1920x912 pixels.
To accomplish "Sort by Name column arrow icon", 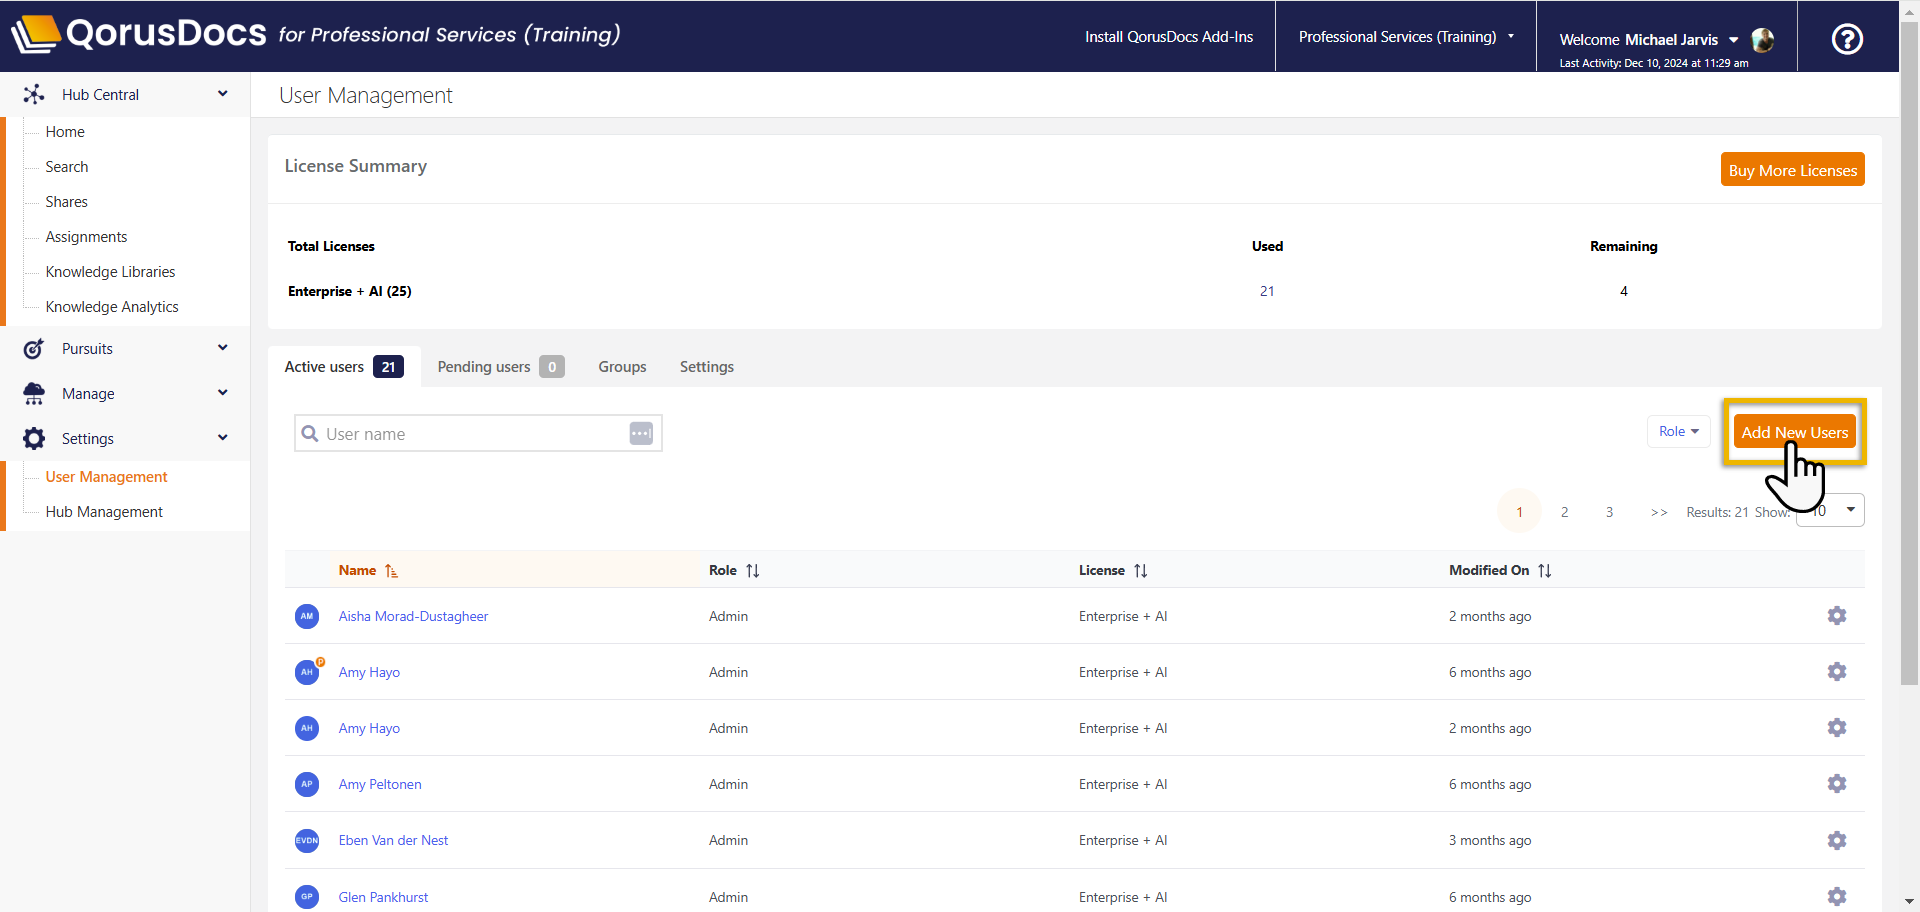I will coord(391,571).
